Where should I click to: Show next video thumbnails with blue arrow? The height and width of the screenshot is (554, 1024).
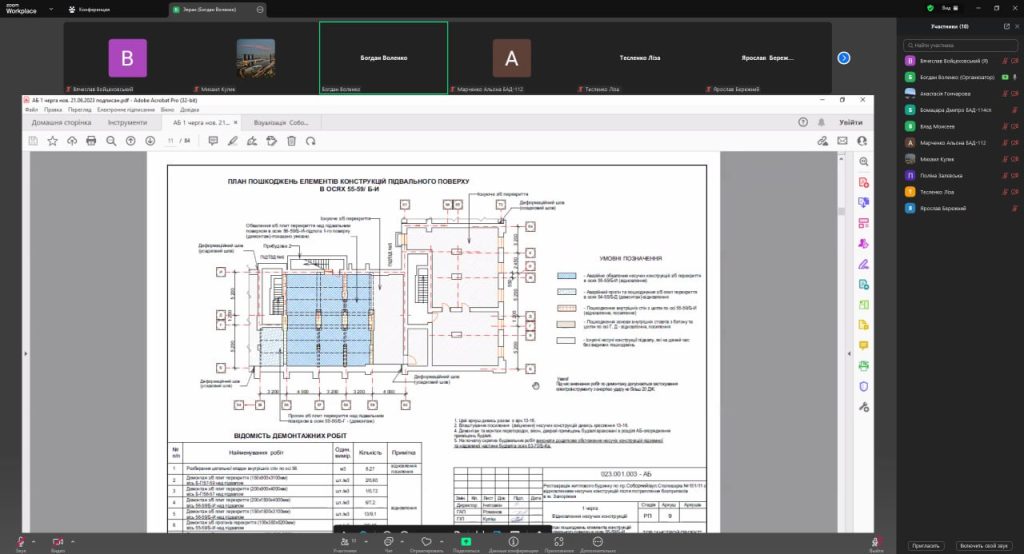coord(843,58)
